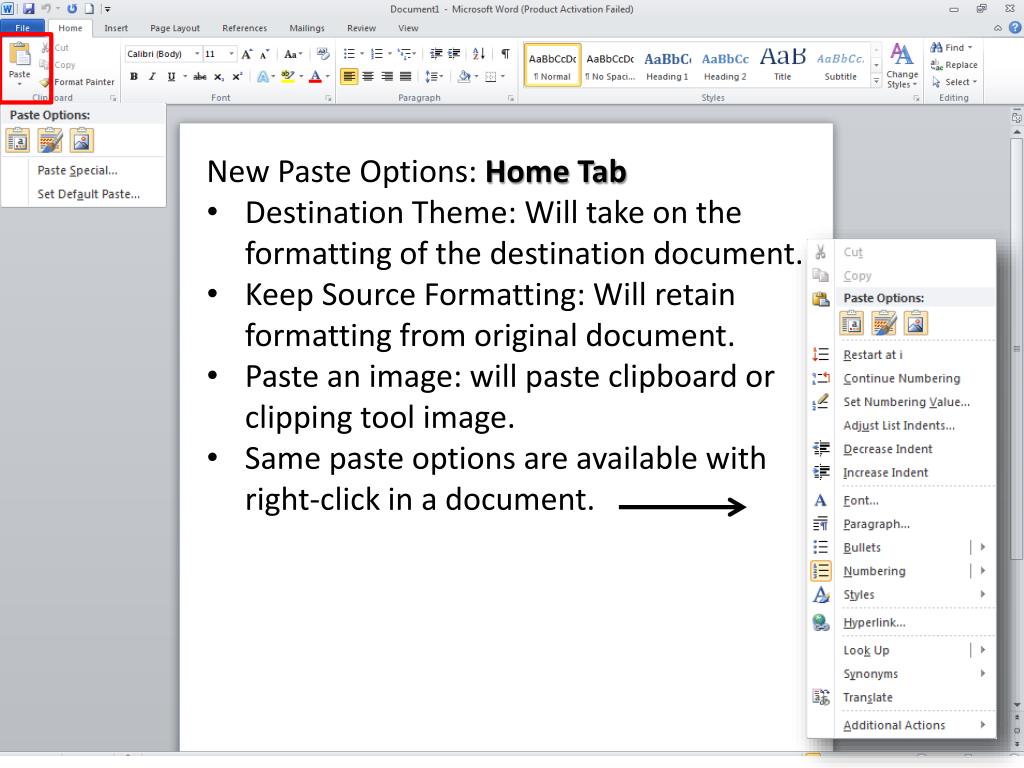Select first paste option icon in context menu
The image size is (1024, 768).
tap(852, 323)
